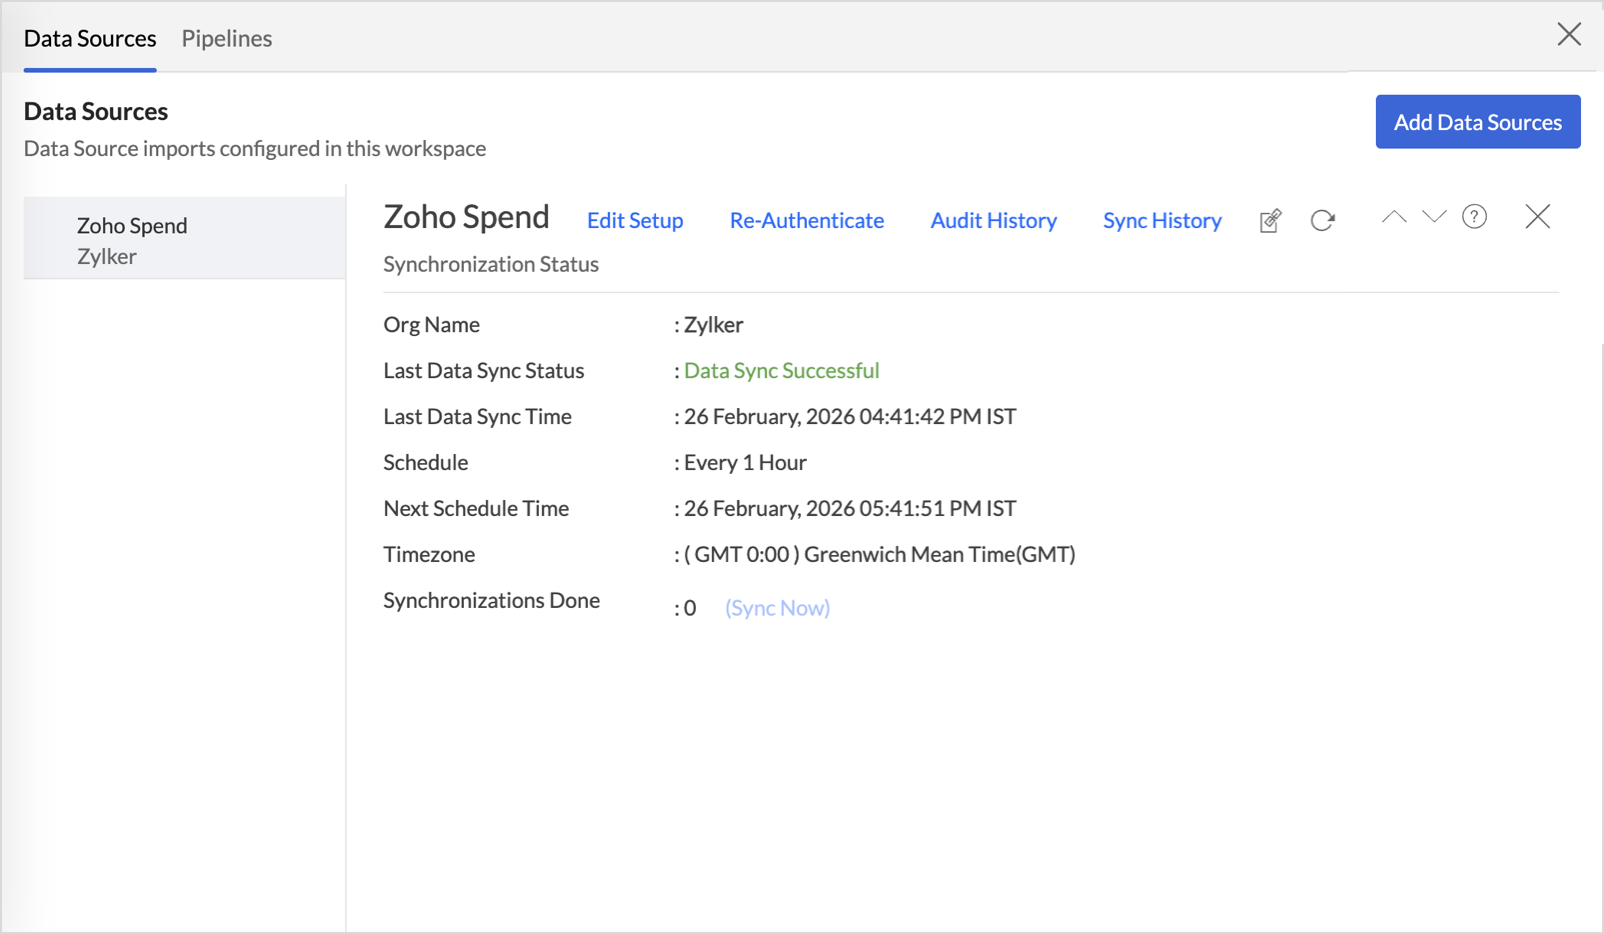Go to previous data source with up chevron
The height and width of the screenshot is (934, 1604).
(1393, 217)
